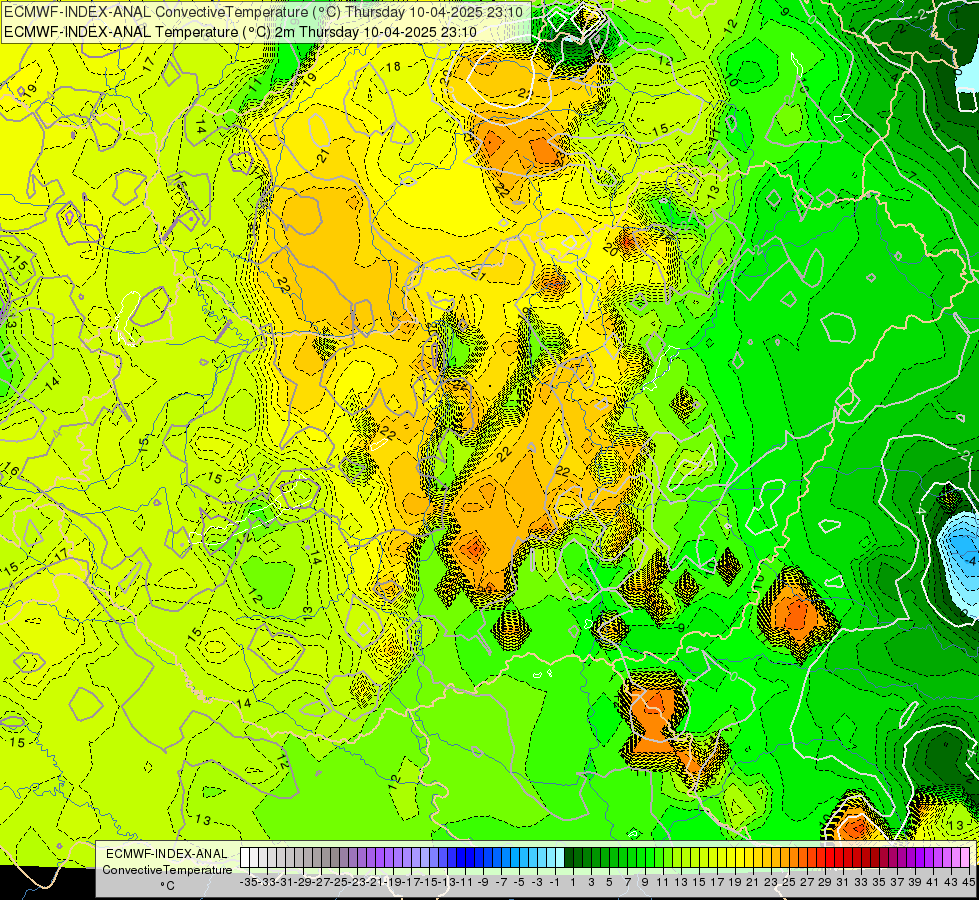The image size is (979, 900).
Task: Click the legend value label 45
Action: (968, 883)
